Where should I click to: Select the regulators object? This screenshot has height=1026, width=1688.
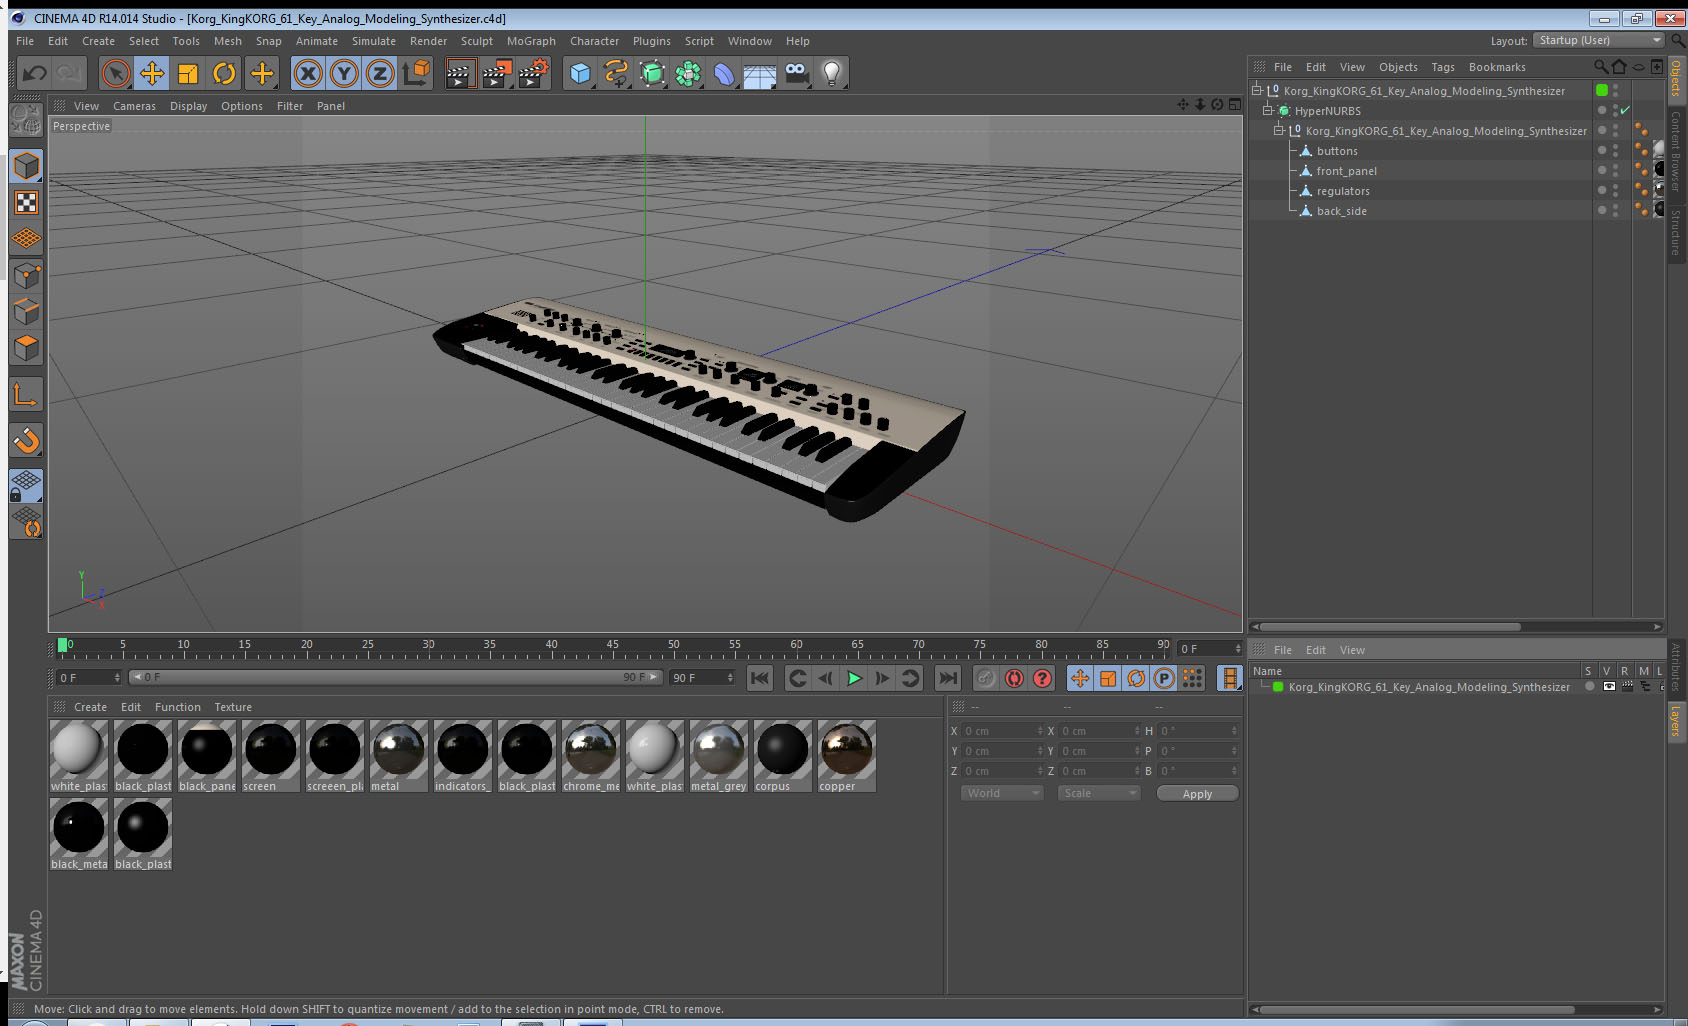[x=1343, y=191]
